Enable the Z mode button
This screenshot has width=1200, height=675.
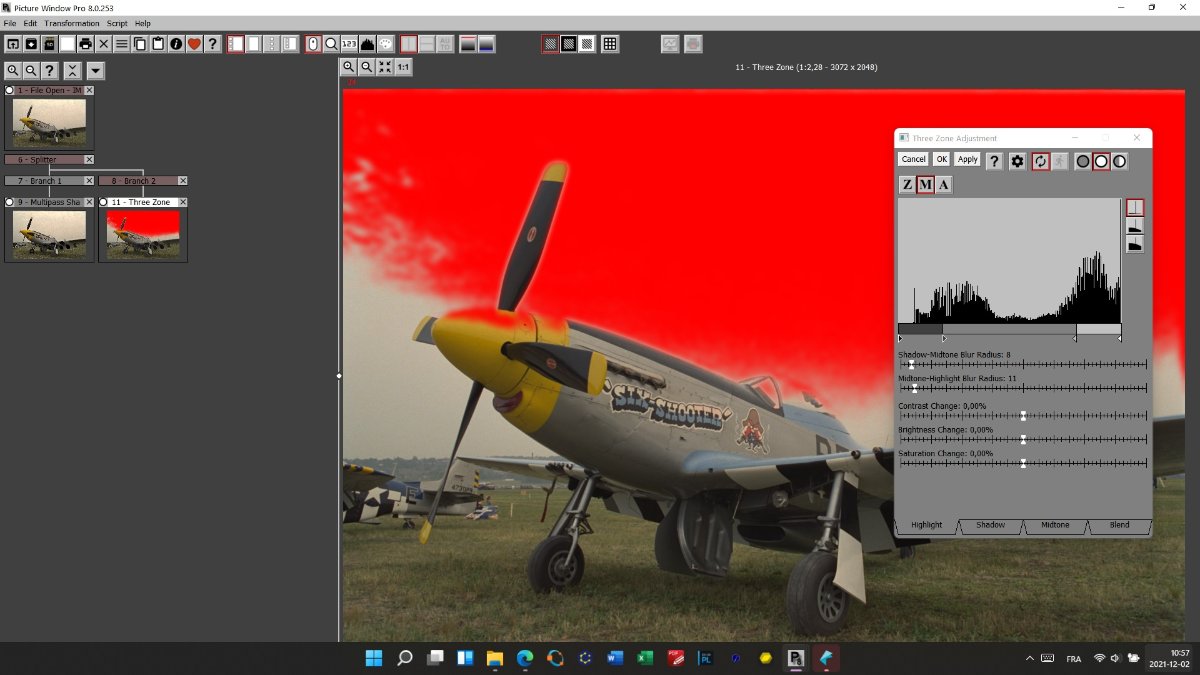[x=907, y=185]
